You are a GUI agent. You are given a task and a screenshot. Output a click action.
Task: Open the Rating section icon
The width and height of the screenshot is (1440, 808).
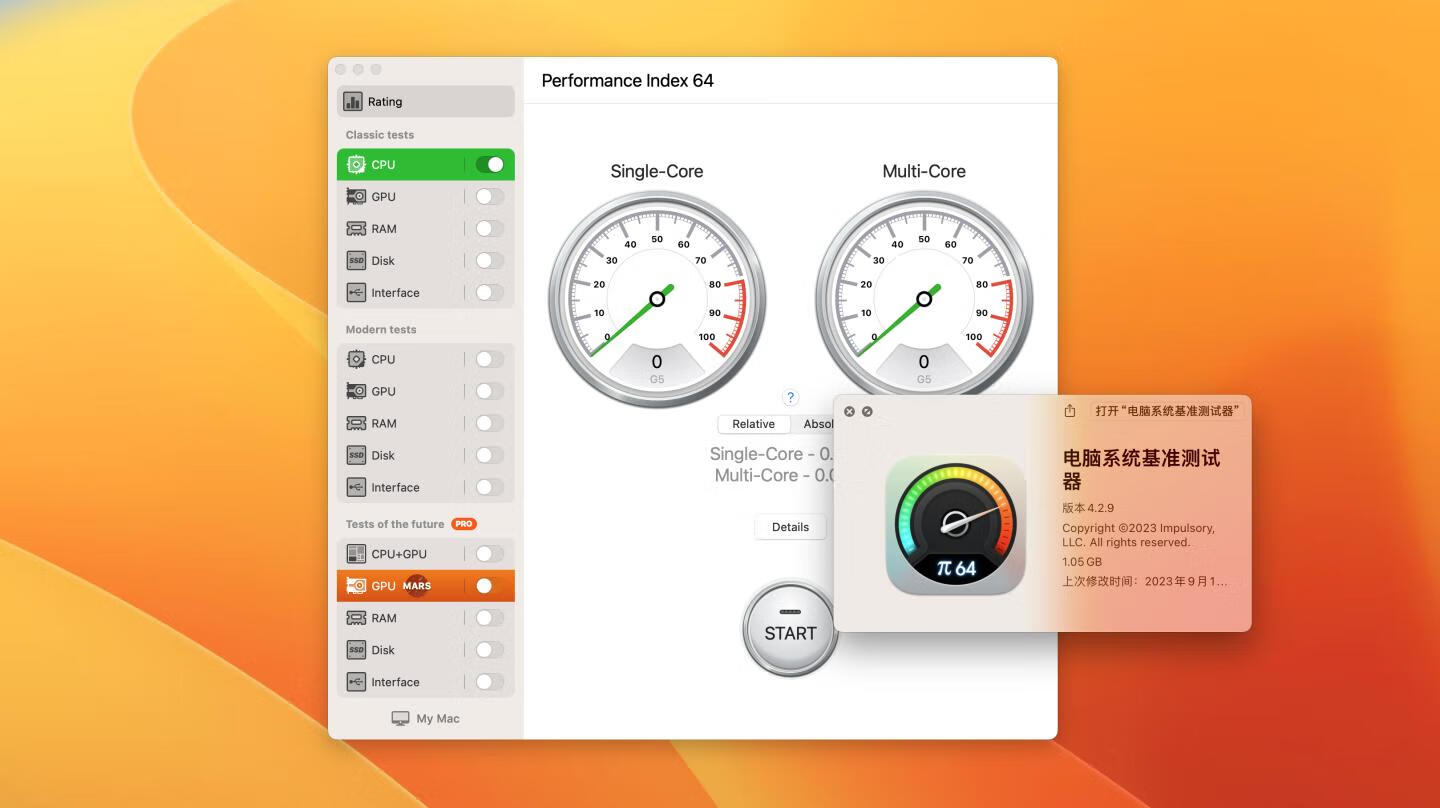(x=353, y=101)
